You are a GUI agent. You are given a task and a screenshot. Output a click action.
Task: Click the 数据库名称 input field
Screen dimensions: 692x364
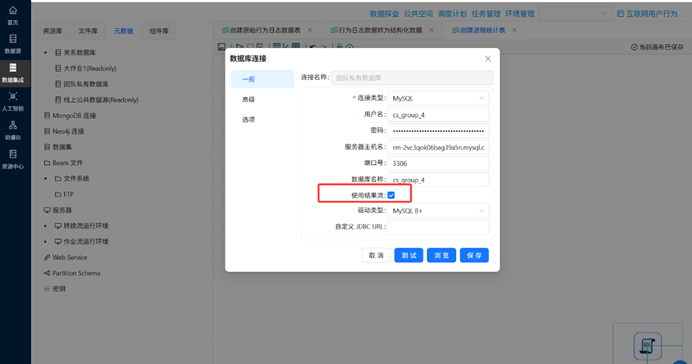(438, 180)
